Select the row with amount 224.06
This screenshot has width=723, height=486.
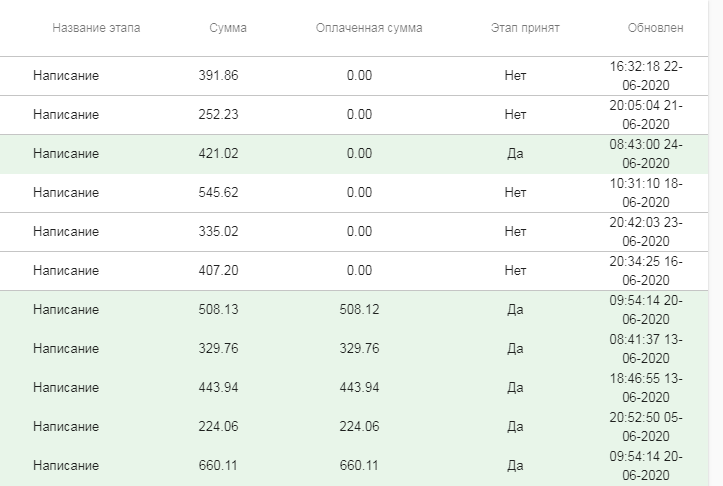point(354,427)
